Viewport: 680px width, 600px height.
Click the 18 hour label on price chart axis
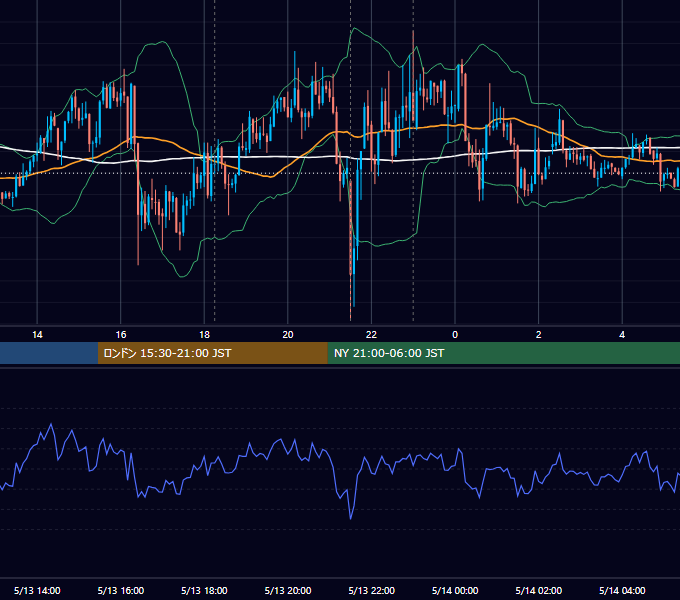(204, 335)
